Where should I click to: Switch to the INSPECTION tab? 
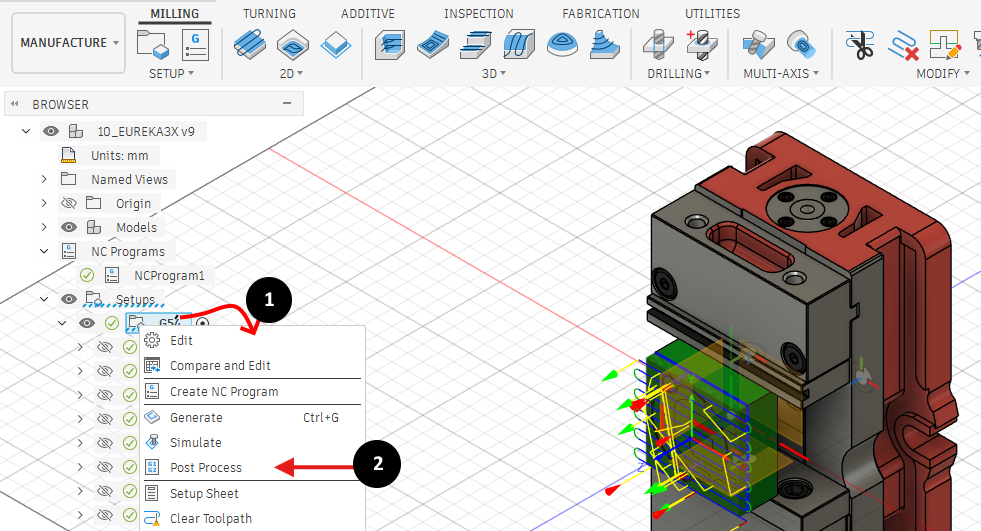479,13
